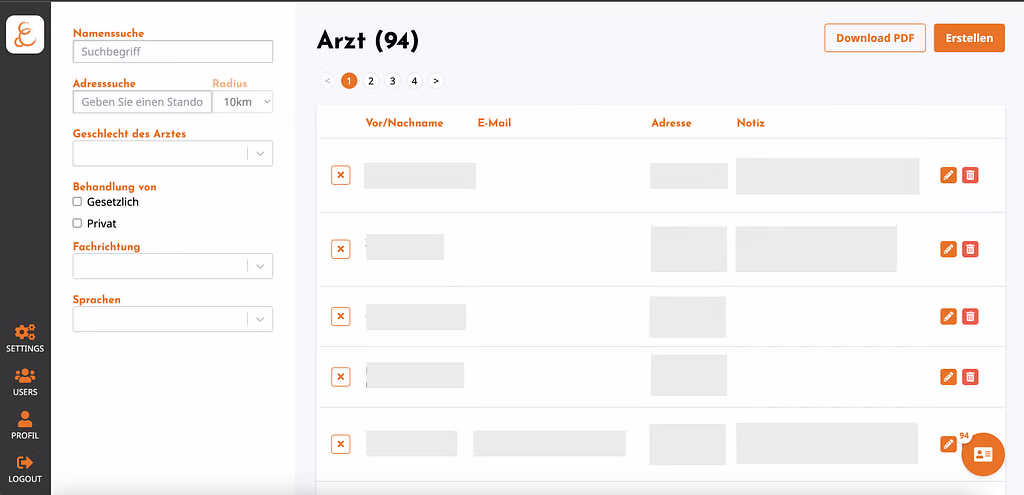1024x495 pixels.
Task: Click the Logout icon in sidebar
Action: click(25, 462)
